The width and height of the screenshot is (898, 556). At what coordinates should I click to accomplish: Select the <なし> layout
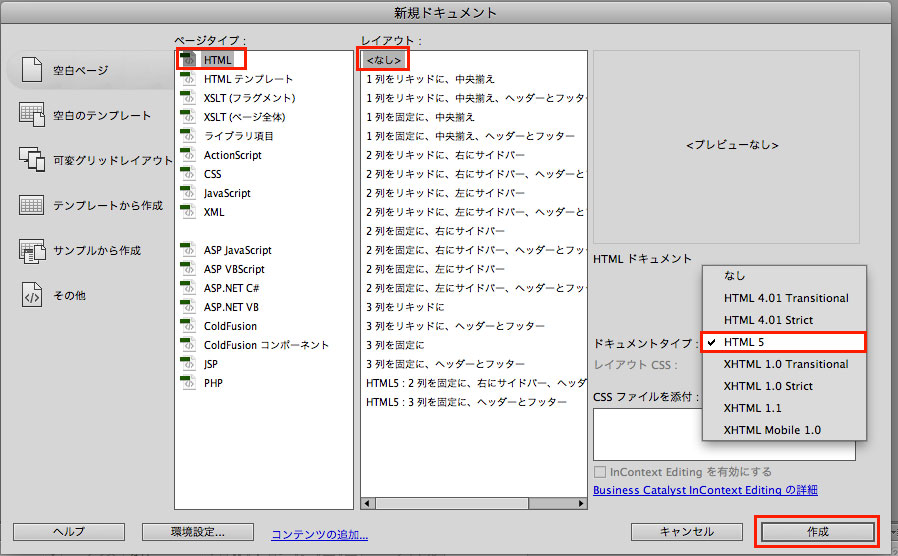(383, 60)
